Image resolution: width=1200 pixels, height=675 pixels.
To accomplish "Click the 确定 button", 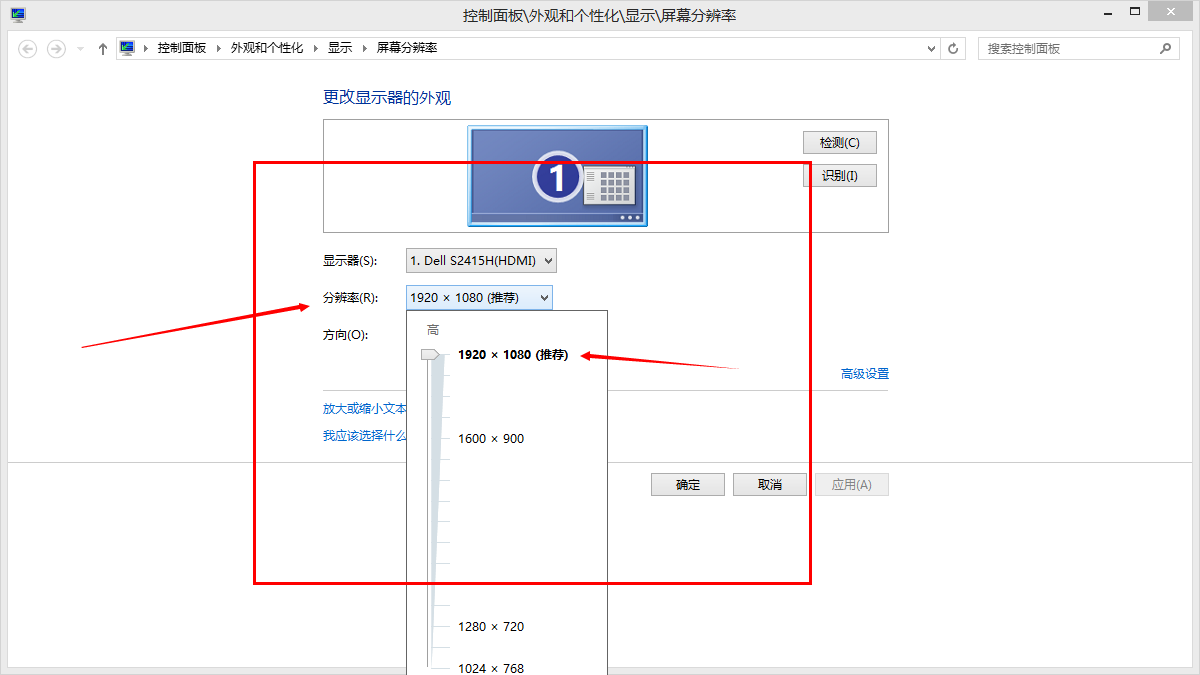I will click(x=688, y=485).
